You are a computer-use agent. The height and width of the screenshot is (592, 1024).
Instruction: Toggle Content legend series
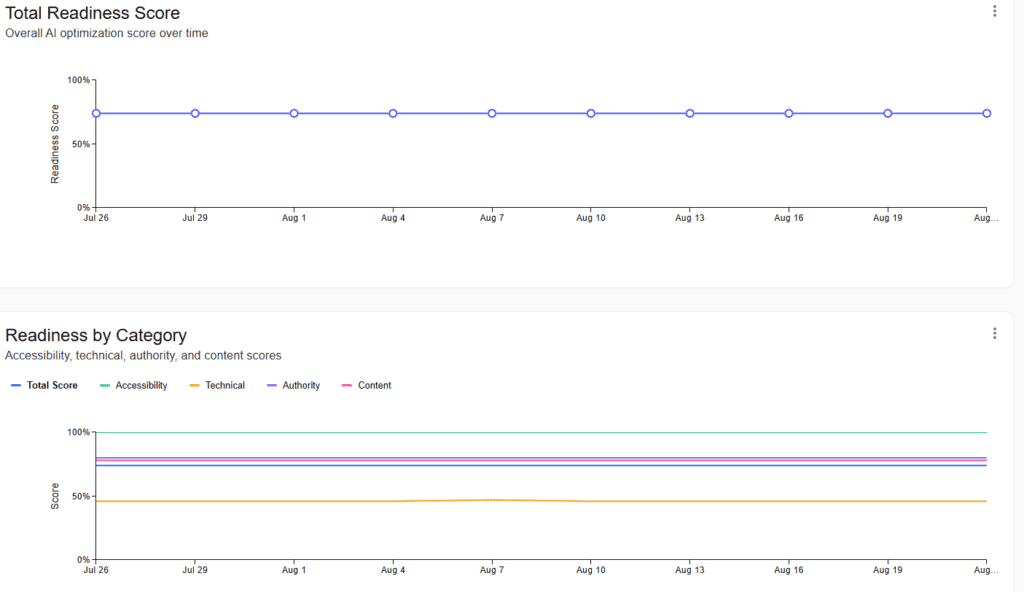(x=366, y=386)
